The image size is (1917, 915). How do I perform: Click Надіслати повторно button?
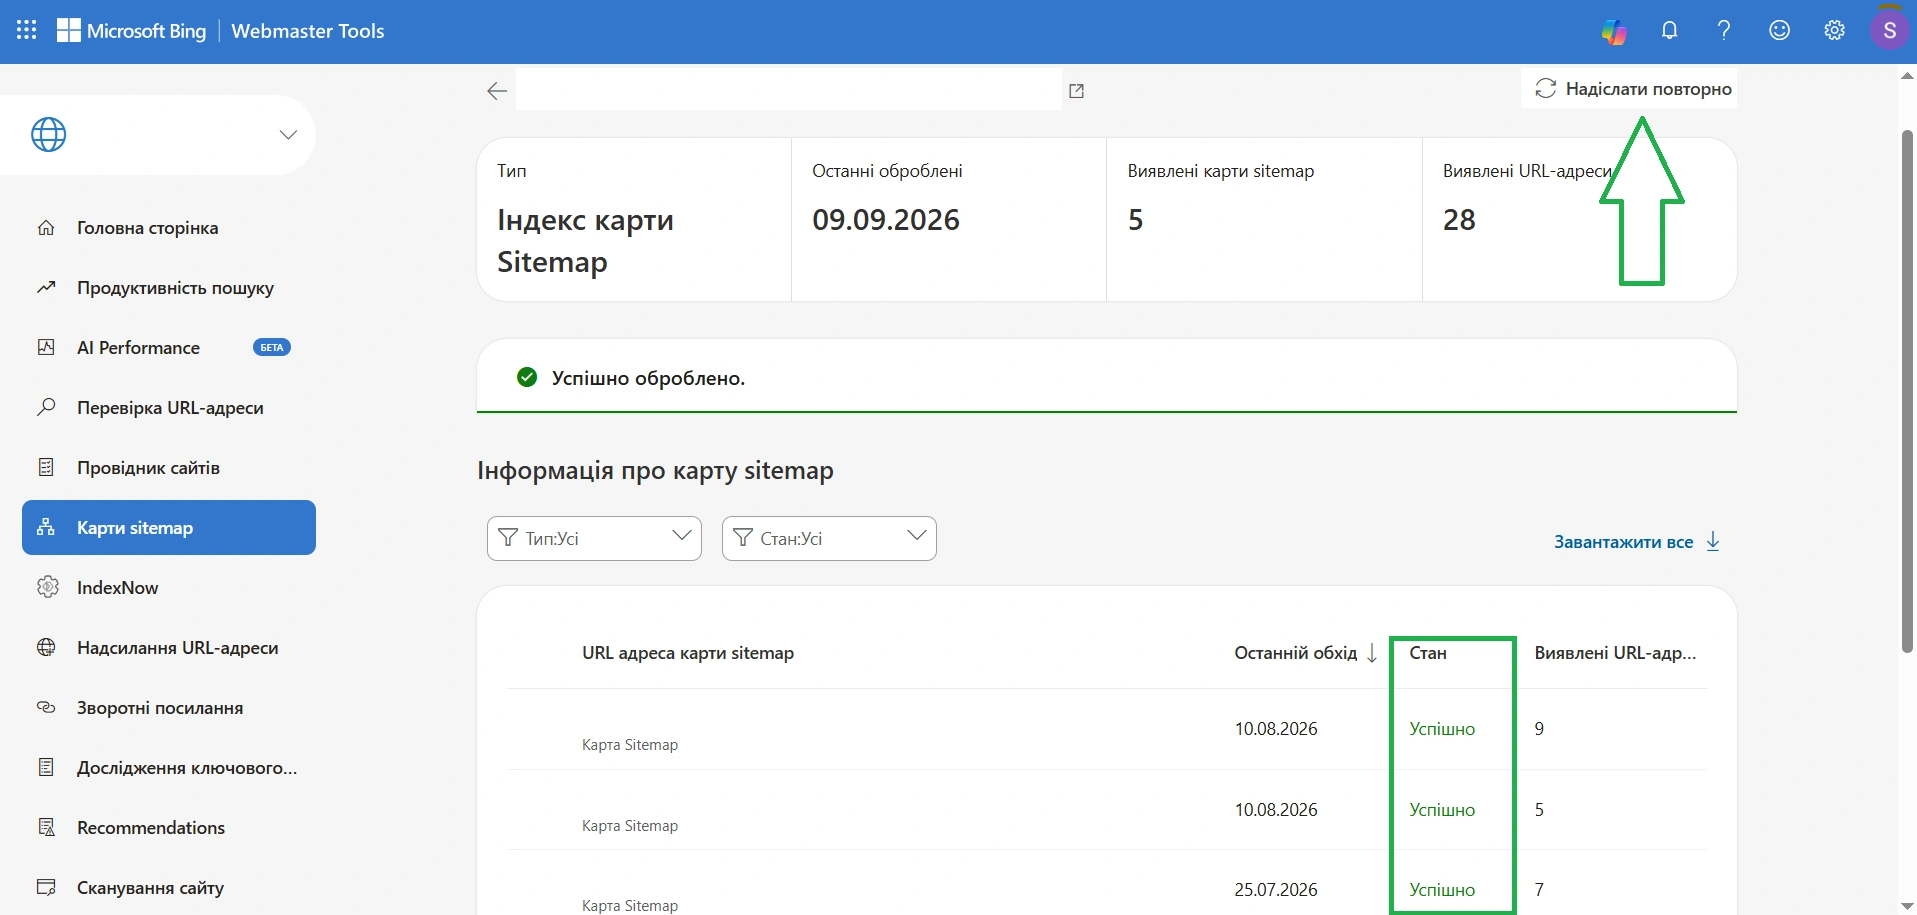tap(1632, 89)
